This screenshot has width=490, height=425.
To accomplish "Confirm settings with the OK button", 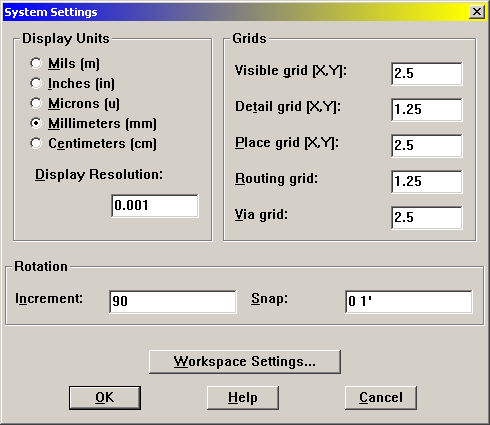I will tap(105, 398).
